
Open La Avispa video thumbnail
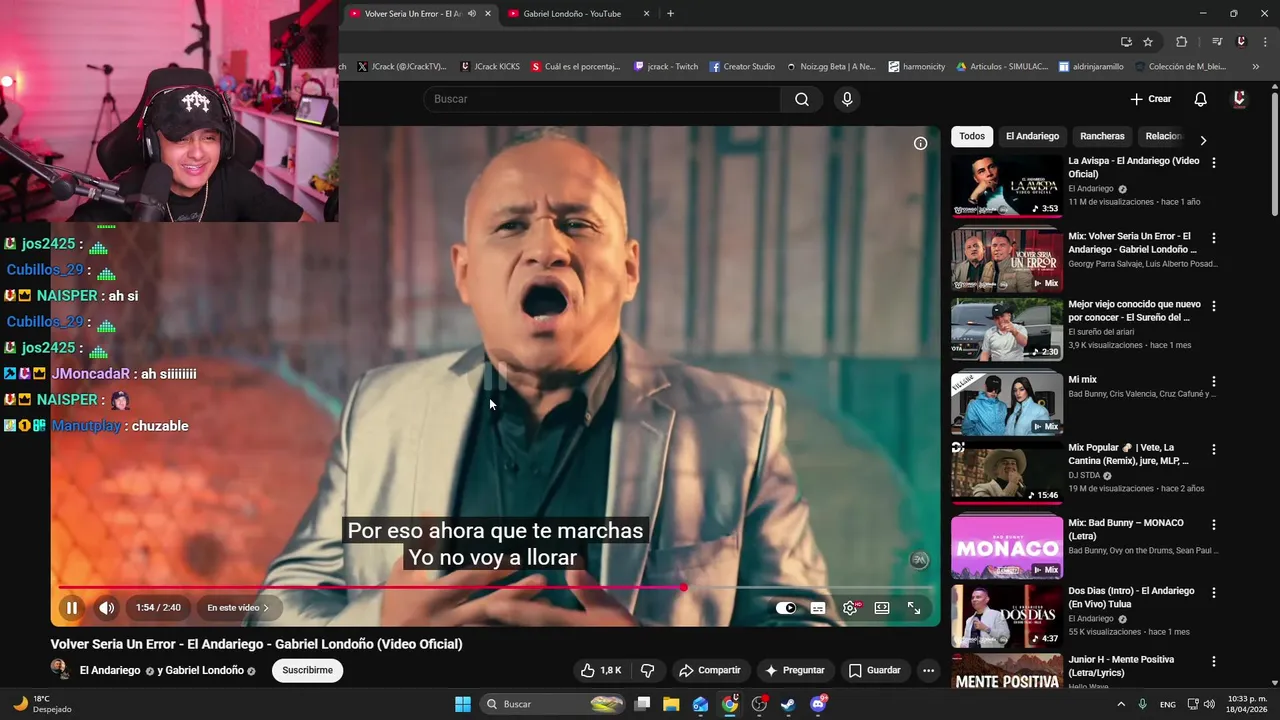click(x=1007, y=186)
